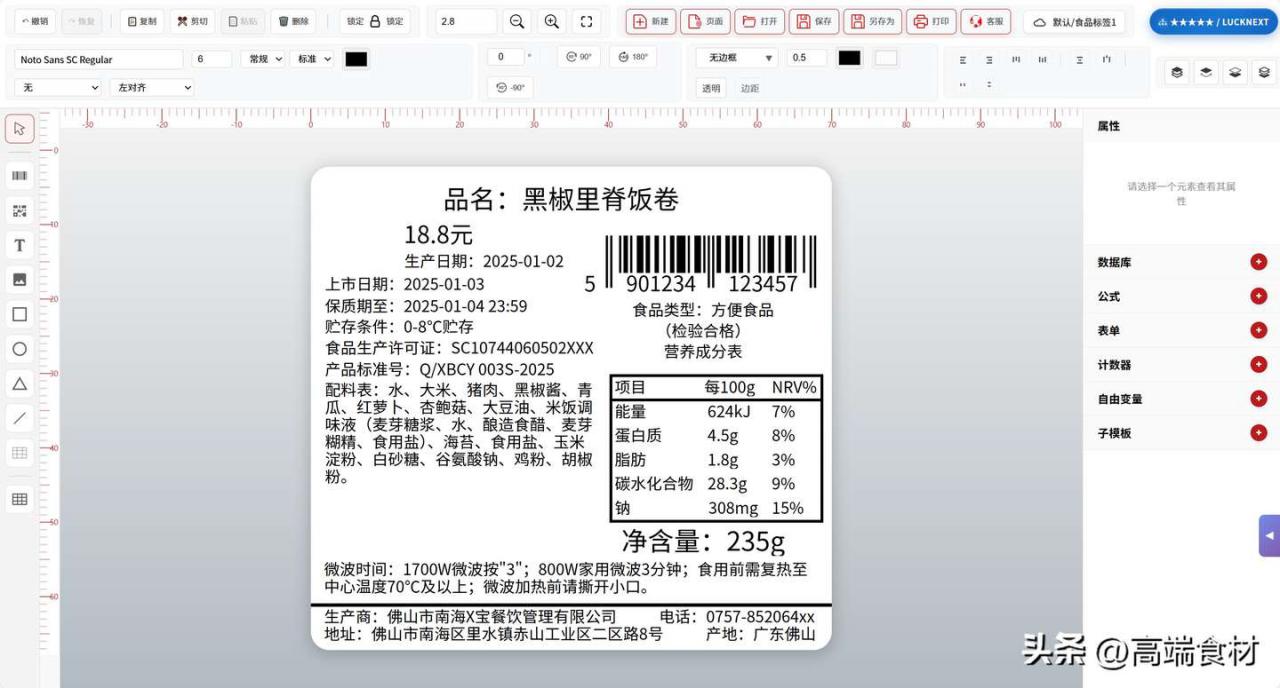This screenshot has width=1280, height=688.
Task: Select the table insertion tool
Action: click(18, 498)
